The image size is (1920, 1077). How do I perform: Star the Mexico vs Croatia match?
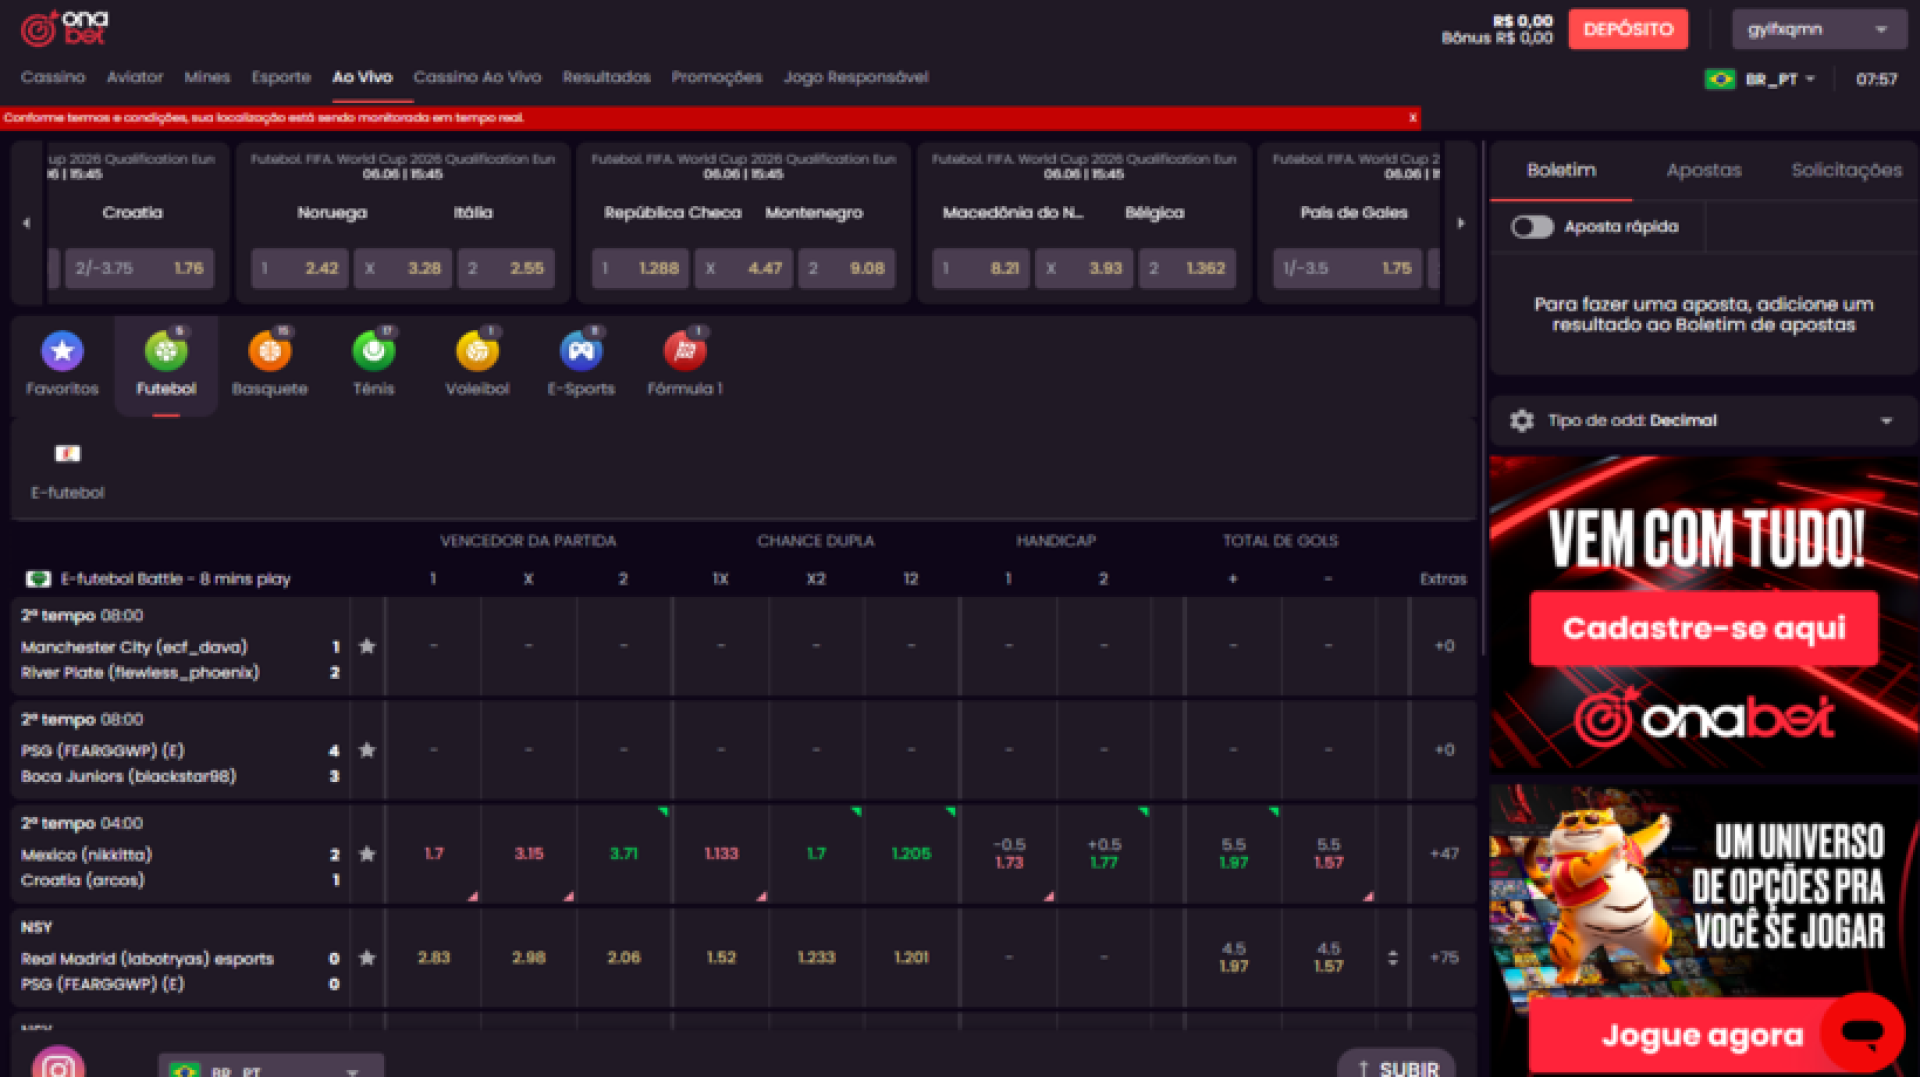(x=367, y=855)
